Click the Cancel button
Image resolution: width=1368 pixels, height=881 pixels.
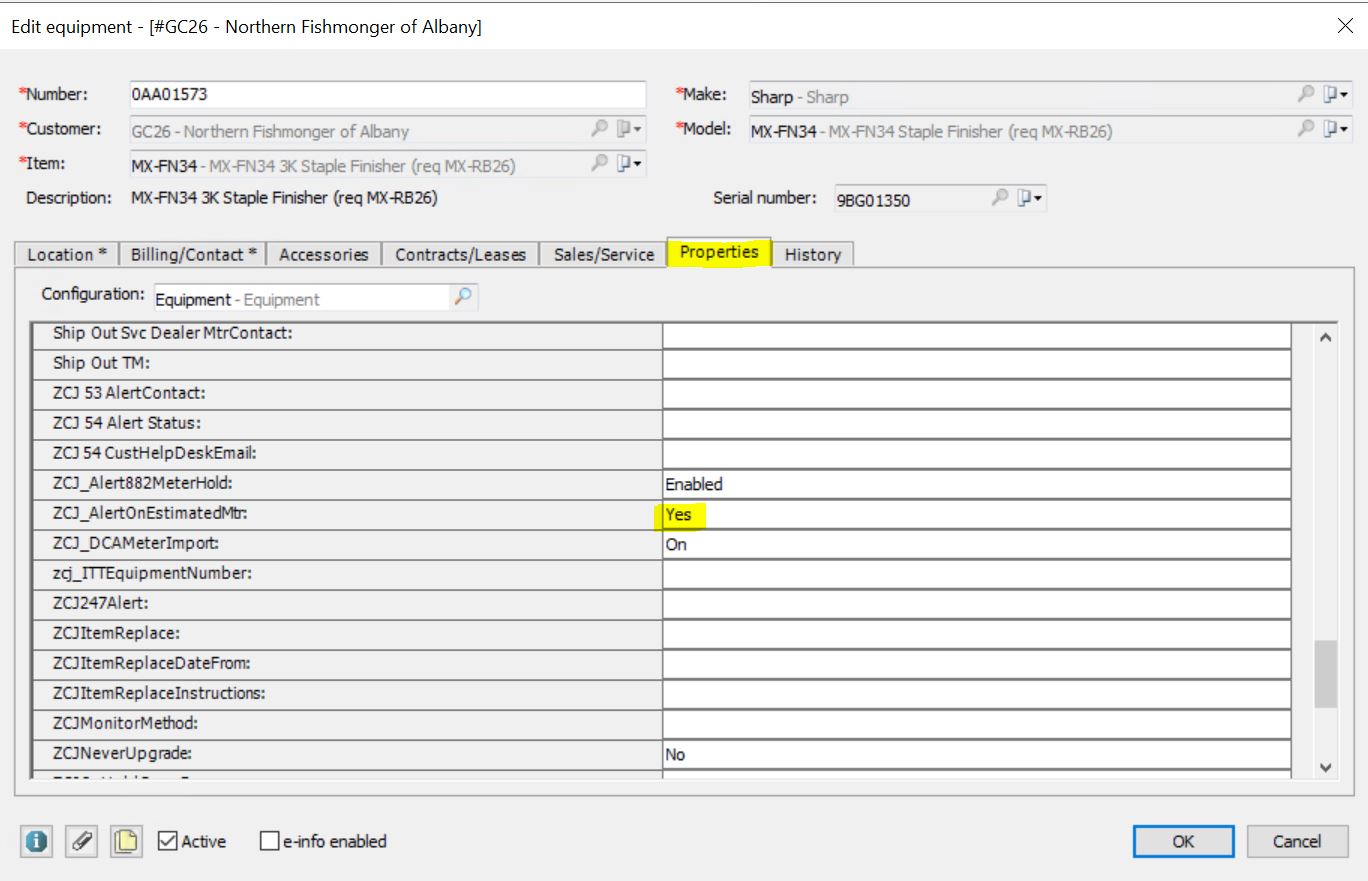(x=1297, y=841)
